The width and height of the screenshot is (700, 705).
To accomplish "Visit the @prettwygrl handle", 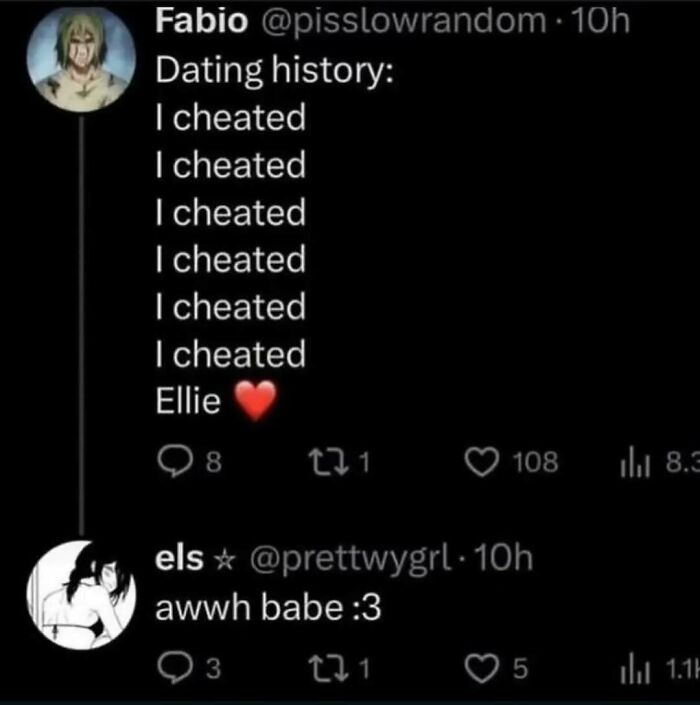I will click(x=350, y=560).
